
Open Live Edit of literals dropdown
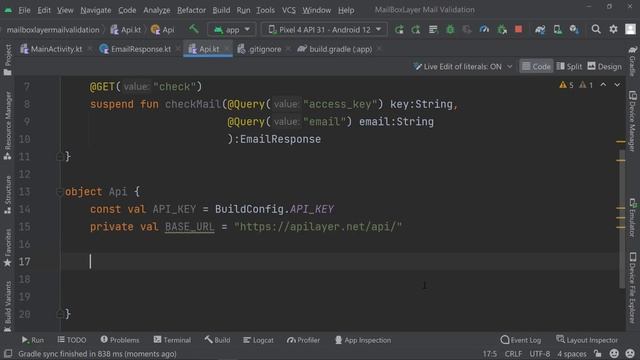(x=462, y=67)
